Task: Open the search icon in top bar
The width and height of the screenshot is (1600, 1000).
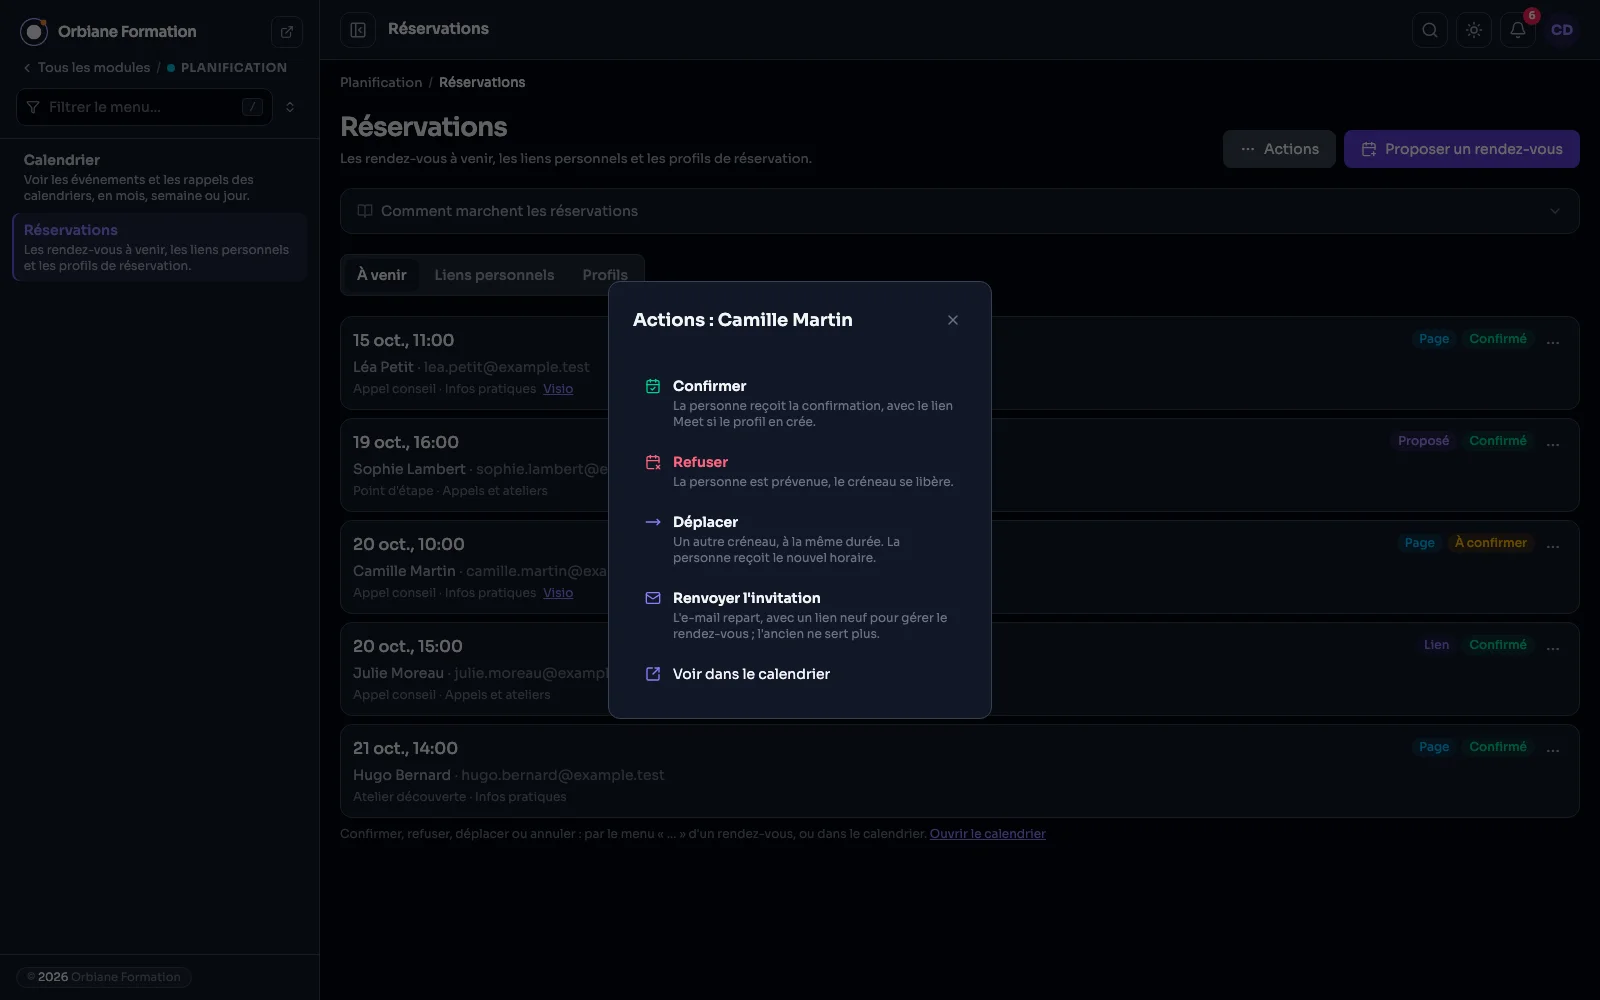Action: coord(1430,30)
